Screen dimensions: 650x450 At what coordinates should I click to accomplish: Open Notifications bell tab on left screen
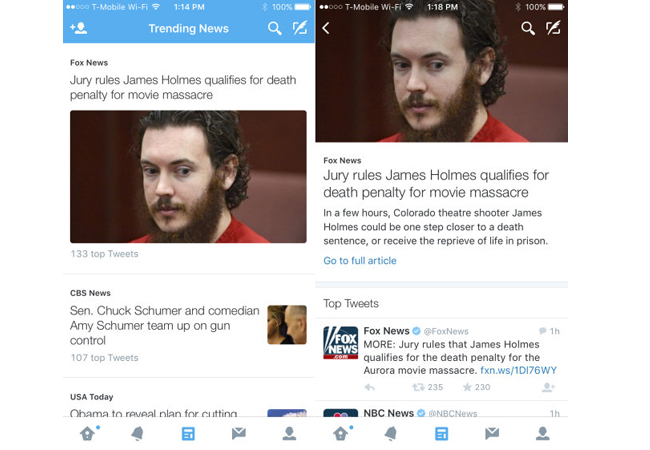coord(137,433)
